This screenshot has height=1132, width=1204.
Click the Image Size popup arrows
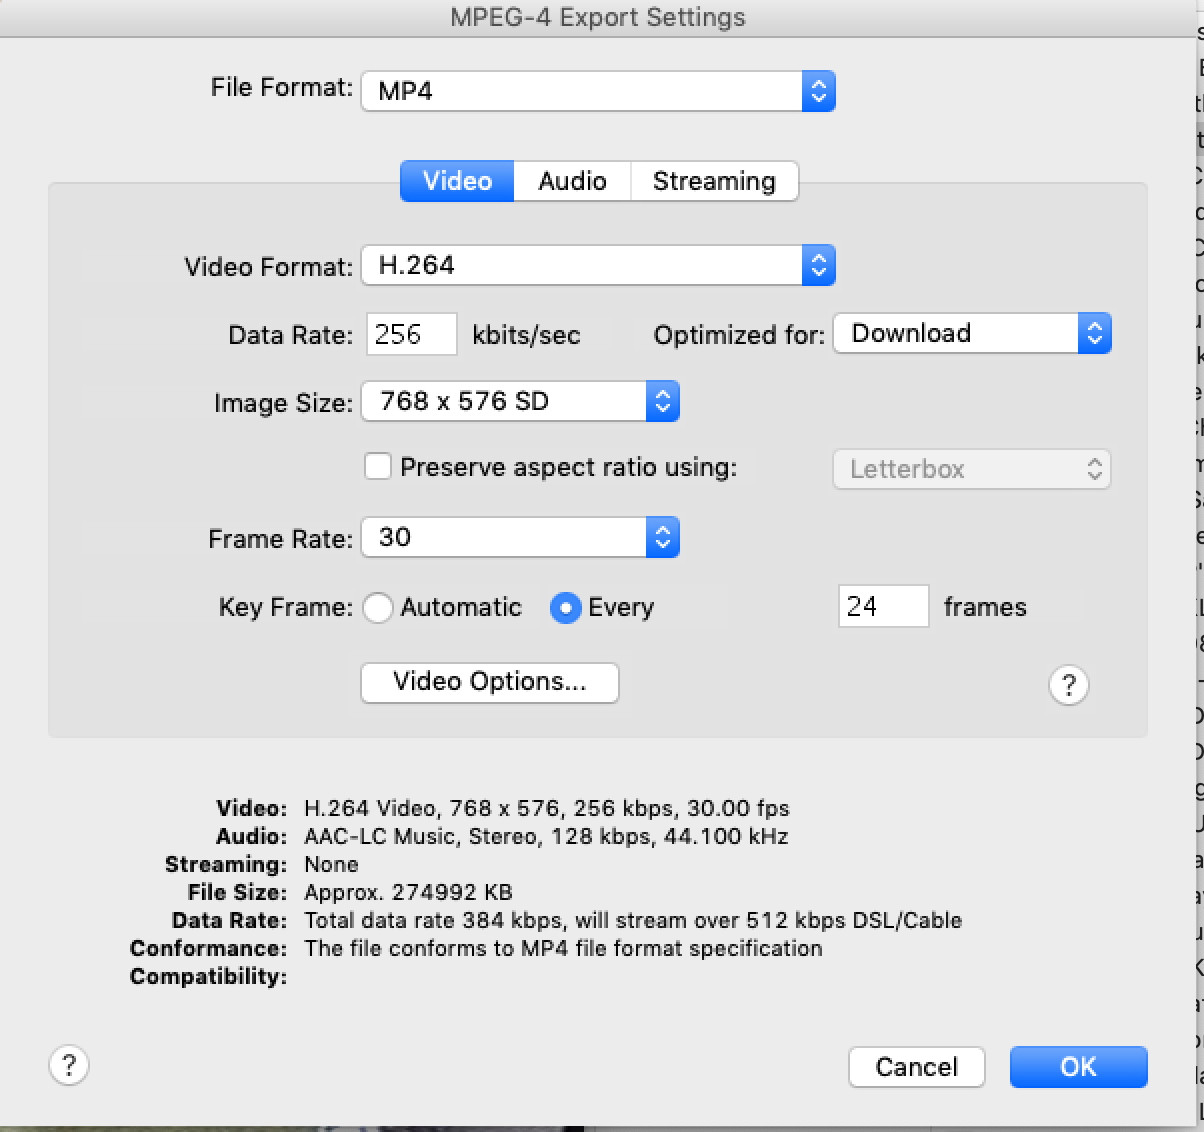click(x=662, y=402)
